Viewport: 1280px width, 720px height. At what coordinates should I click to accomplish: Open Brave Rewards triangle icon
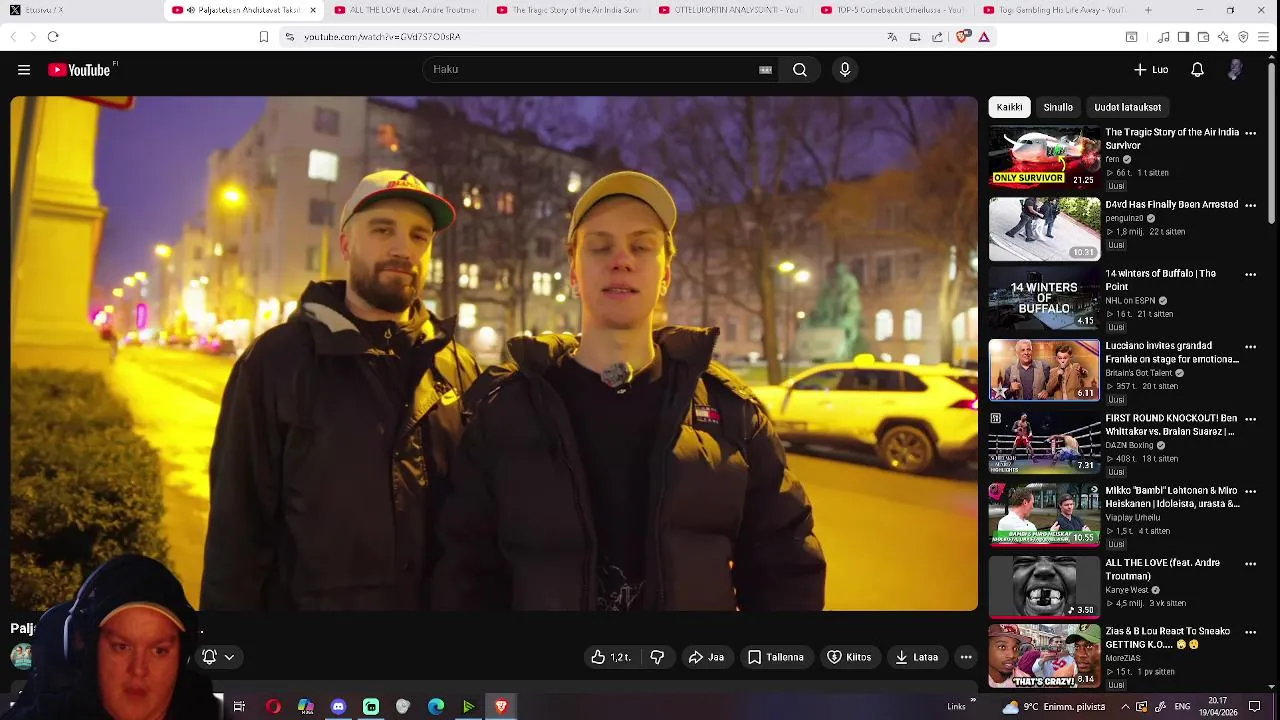[984, 37]
